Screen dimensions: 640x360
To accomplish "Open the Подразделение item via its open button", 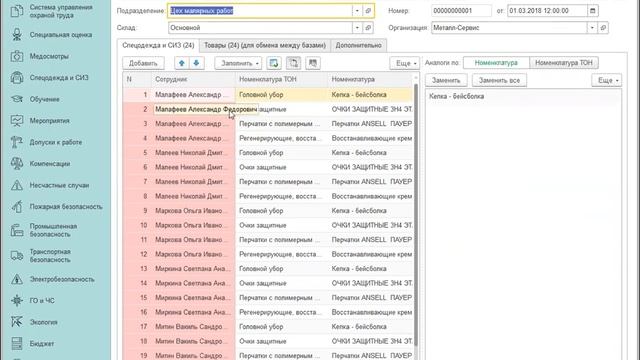I will coord(368,11).
